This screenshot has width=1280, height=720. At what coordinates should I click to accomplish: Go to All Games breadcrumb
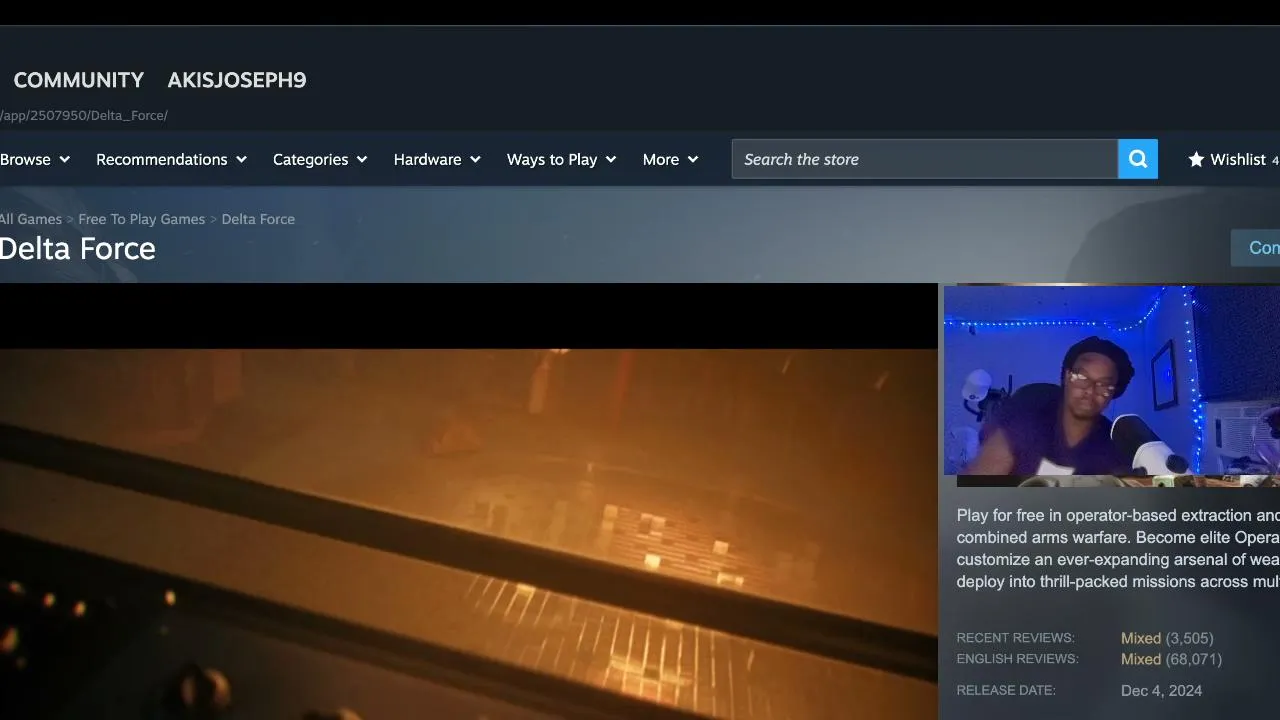coord(31,219)
